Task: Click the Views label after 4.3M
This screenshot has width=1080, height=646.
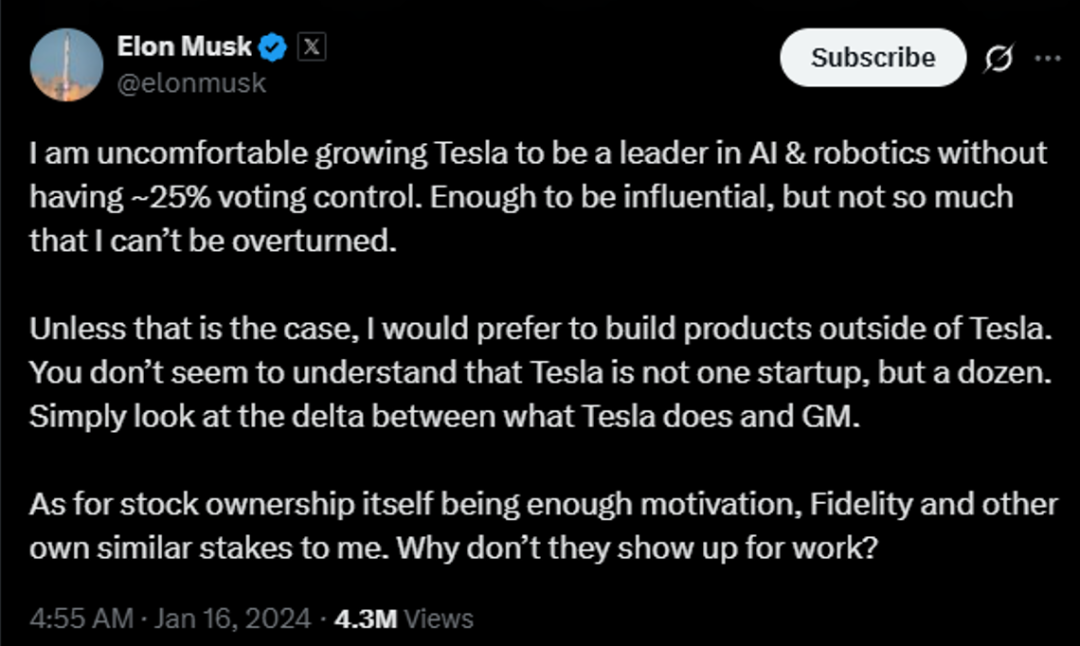Action: [439, 619]
